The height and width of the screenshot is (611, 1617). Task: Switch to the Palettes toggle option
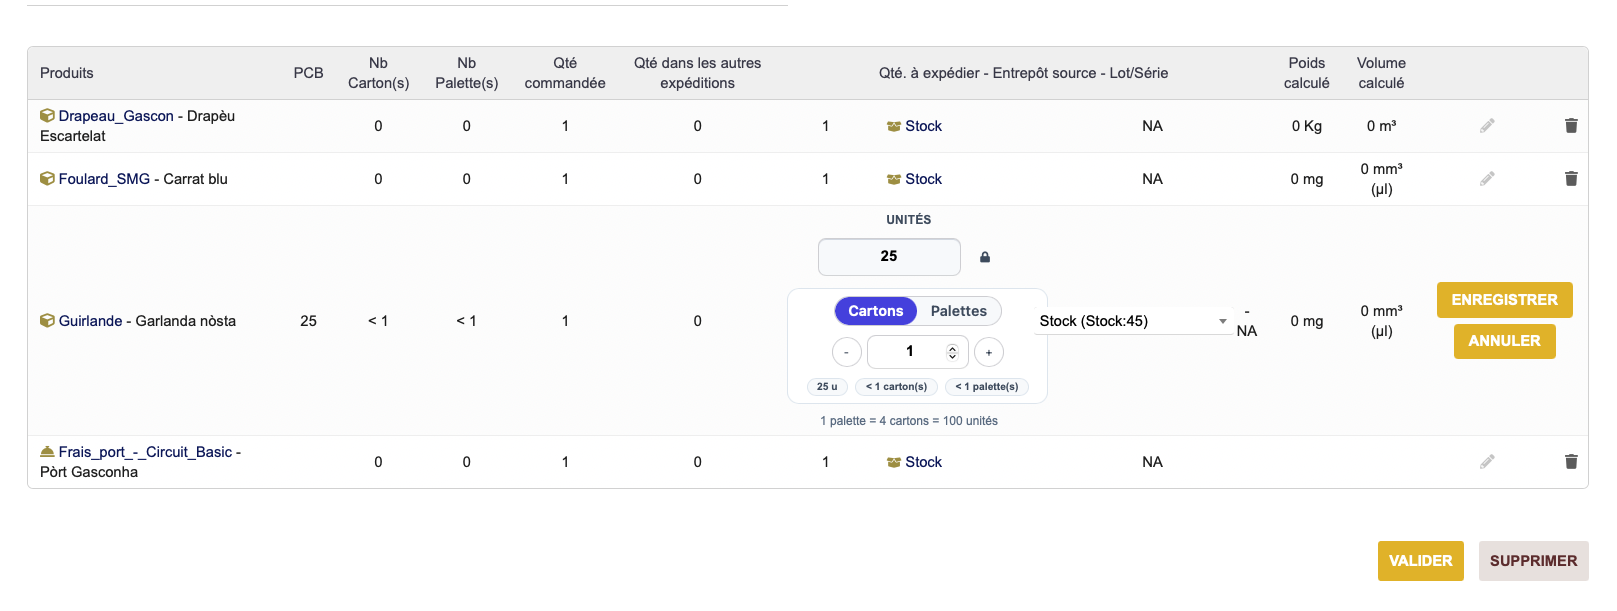pos(958,311)
